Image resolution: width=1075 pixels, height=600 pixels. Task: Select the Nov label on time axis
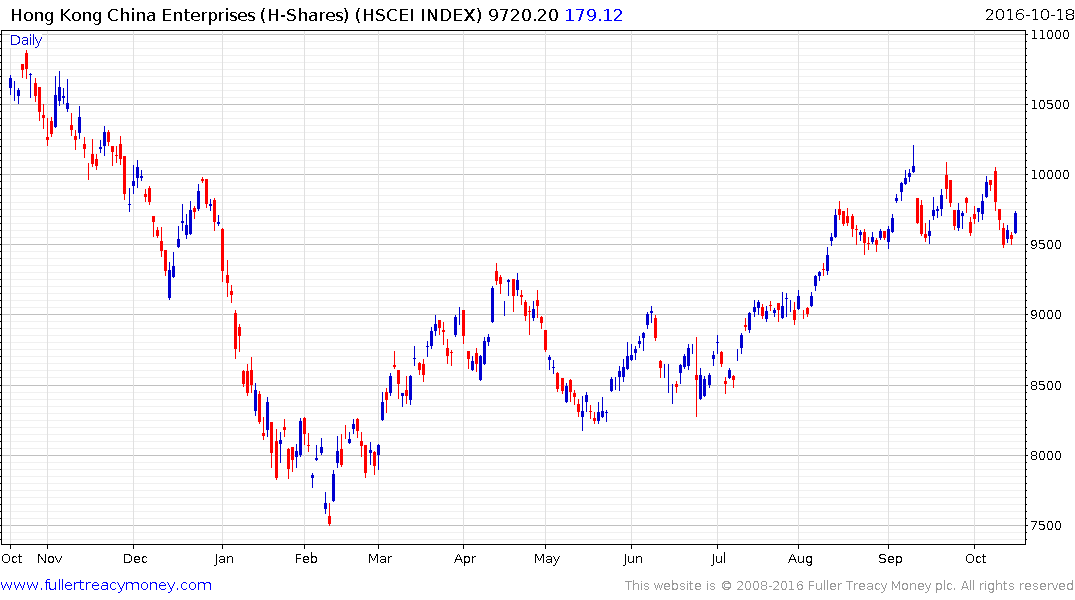(x=49, y=558)
